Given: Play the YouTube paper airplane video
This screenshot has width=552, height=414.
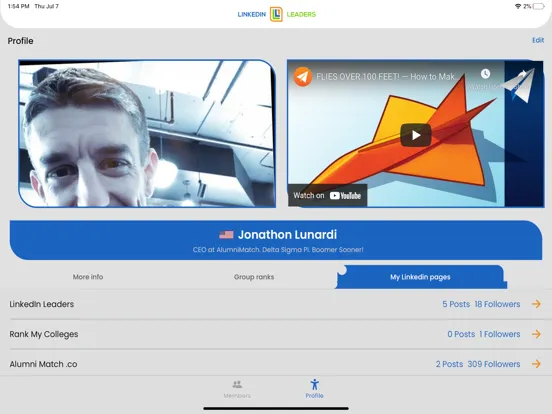Looking at the screenshot, I should point(416,135).
